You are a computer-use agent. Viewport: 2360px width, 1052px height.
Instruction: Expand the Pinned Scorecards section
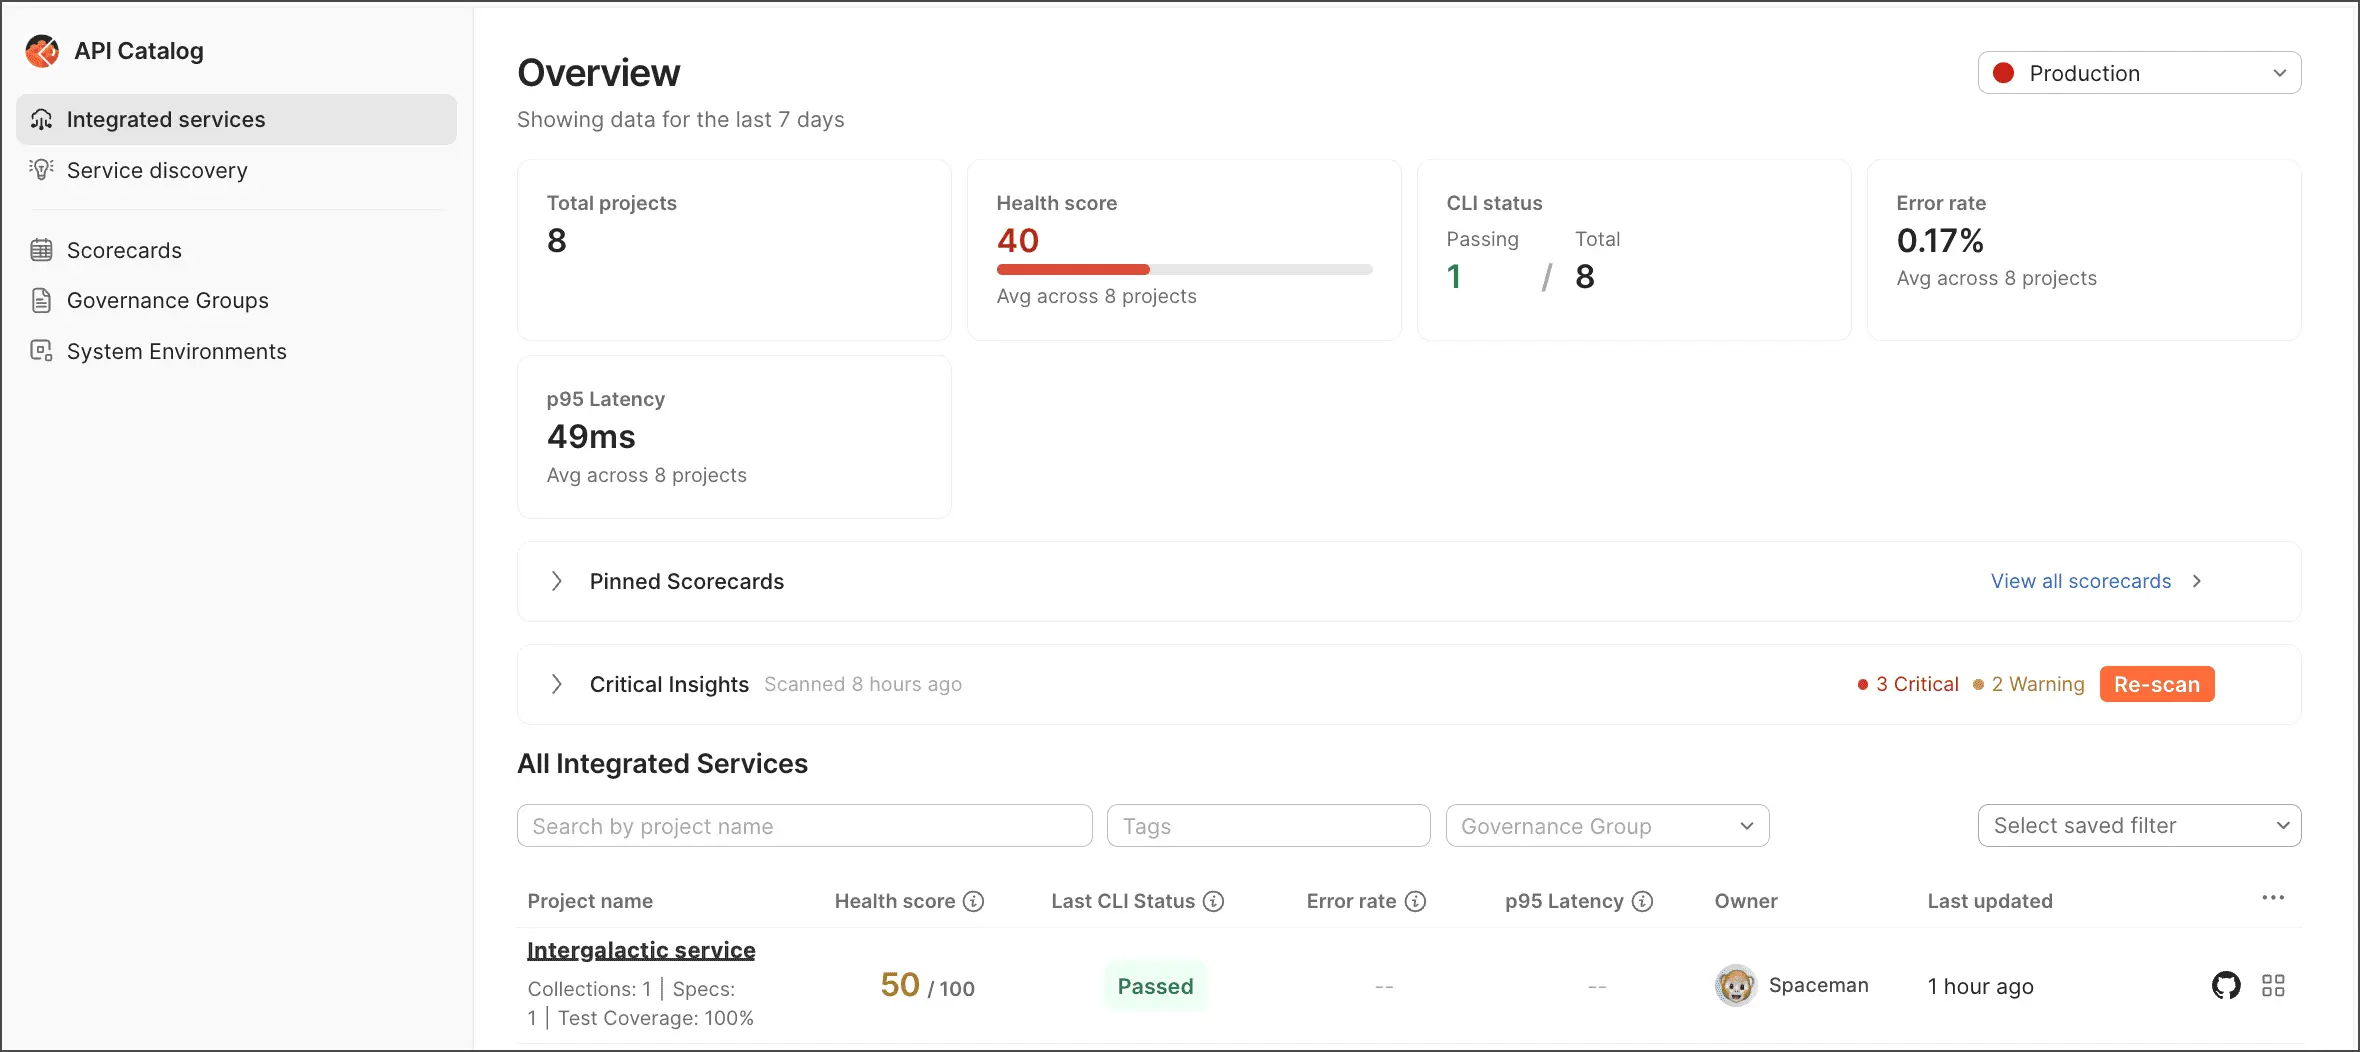pos(557,581)
